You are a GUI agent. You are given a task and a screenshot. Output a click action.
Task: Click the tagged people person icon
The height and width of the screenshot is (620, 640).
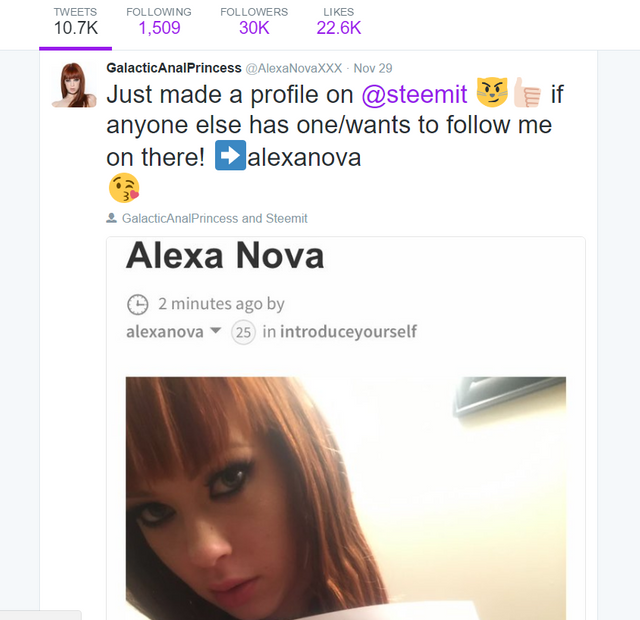[111, 218]
